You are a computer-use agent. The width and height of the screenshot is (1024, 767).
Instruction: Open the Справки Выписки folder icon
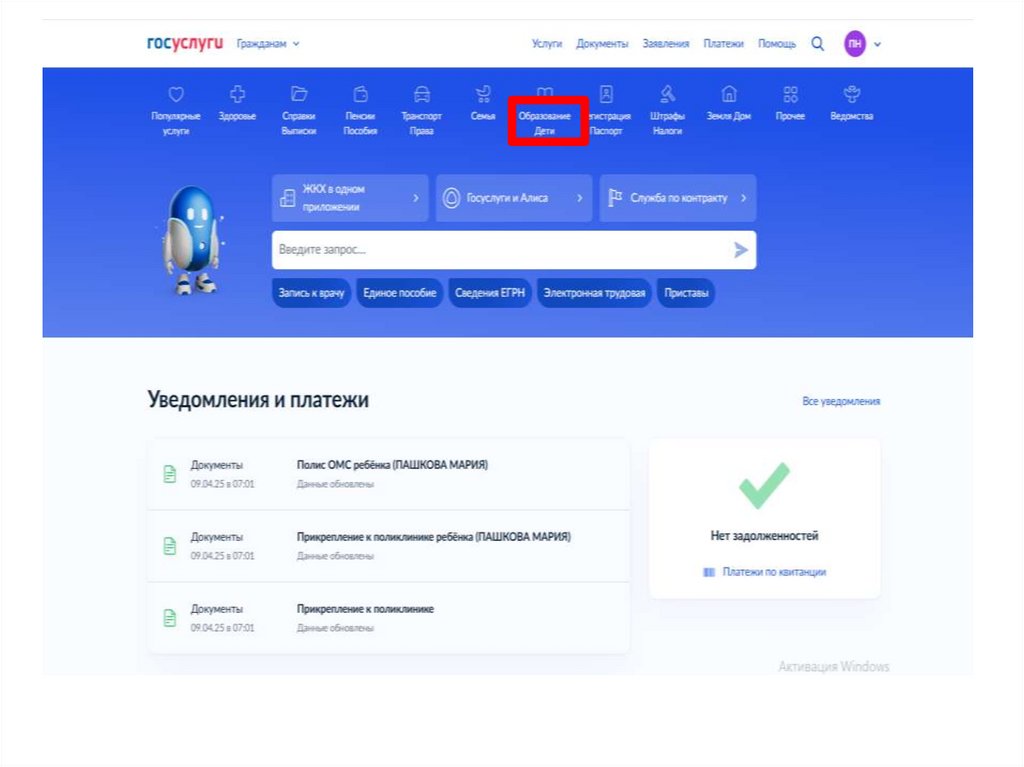pyautogui.click(x=298, y=95)
